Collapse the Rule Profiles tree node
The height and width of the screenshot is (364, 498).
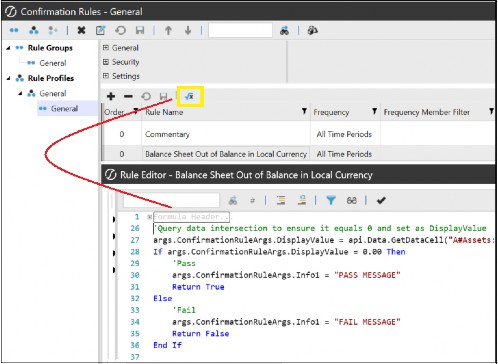[8, 79]
